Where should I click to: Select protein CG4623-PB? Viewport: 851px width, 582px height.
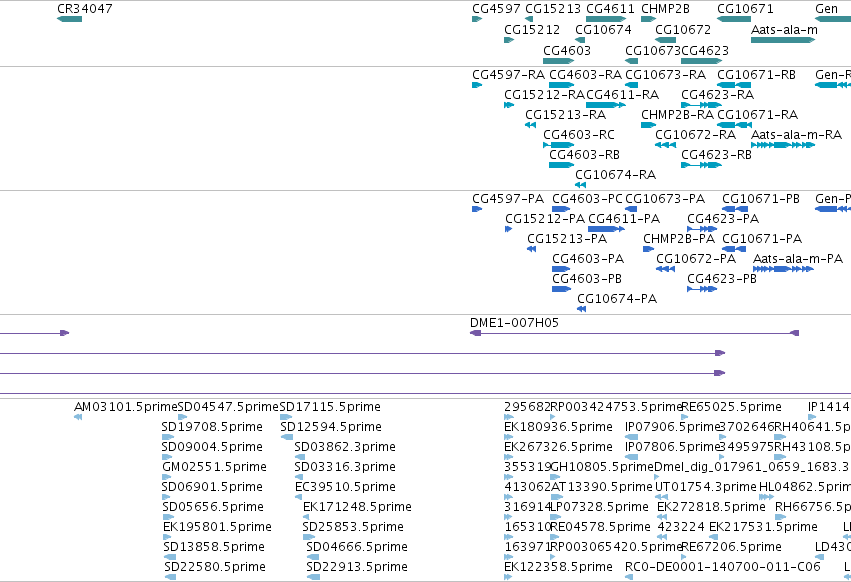pos(702,289)
